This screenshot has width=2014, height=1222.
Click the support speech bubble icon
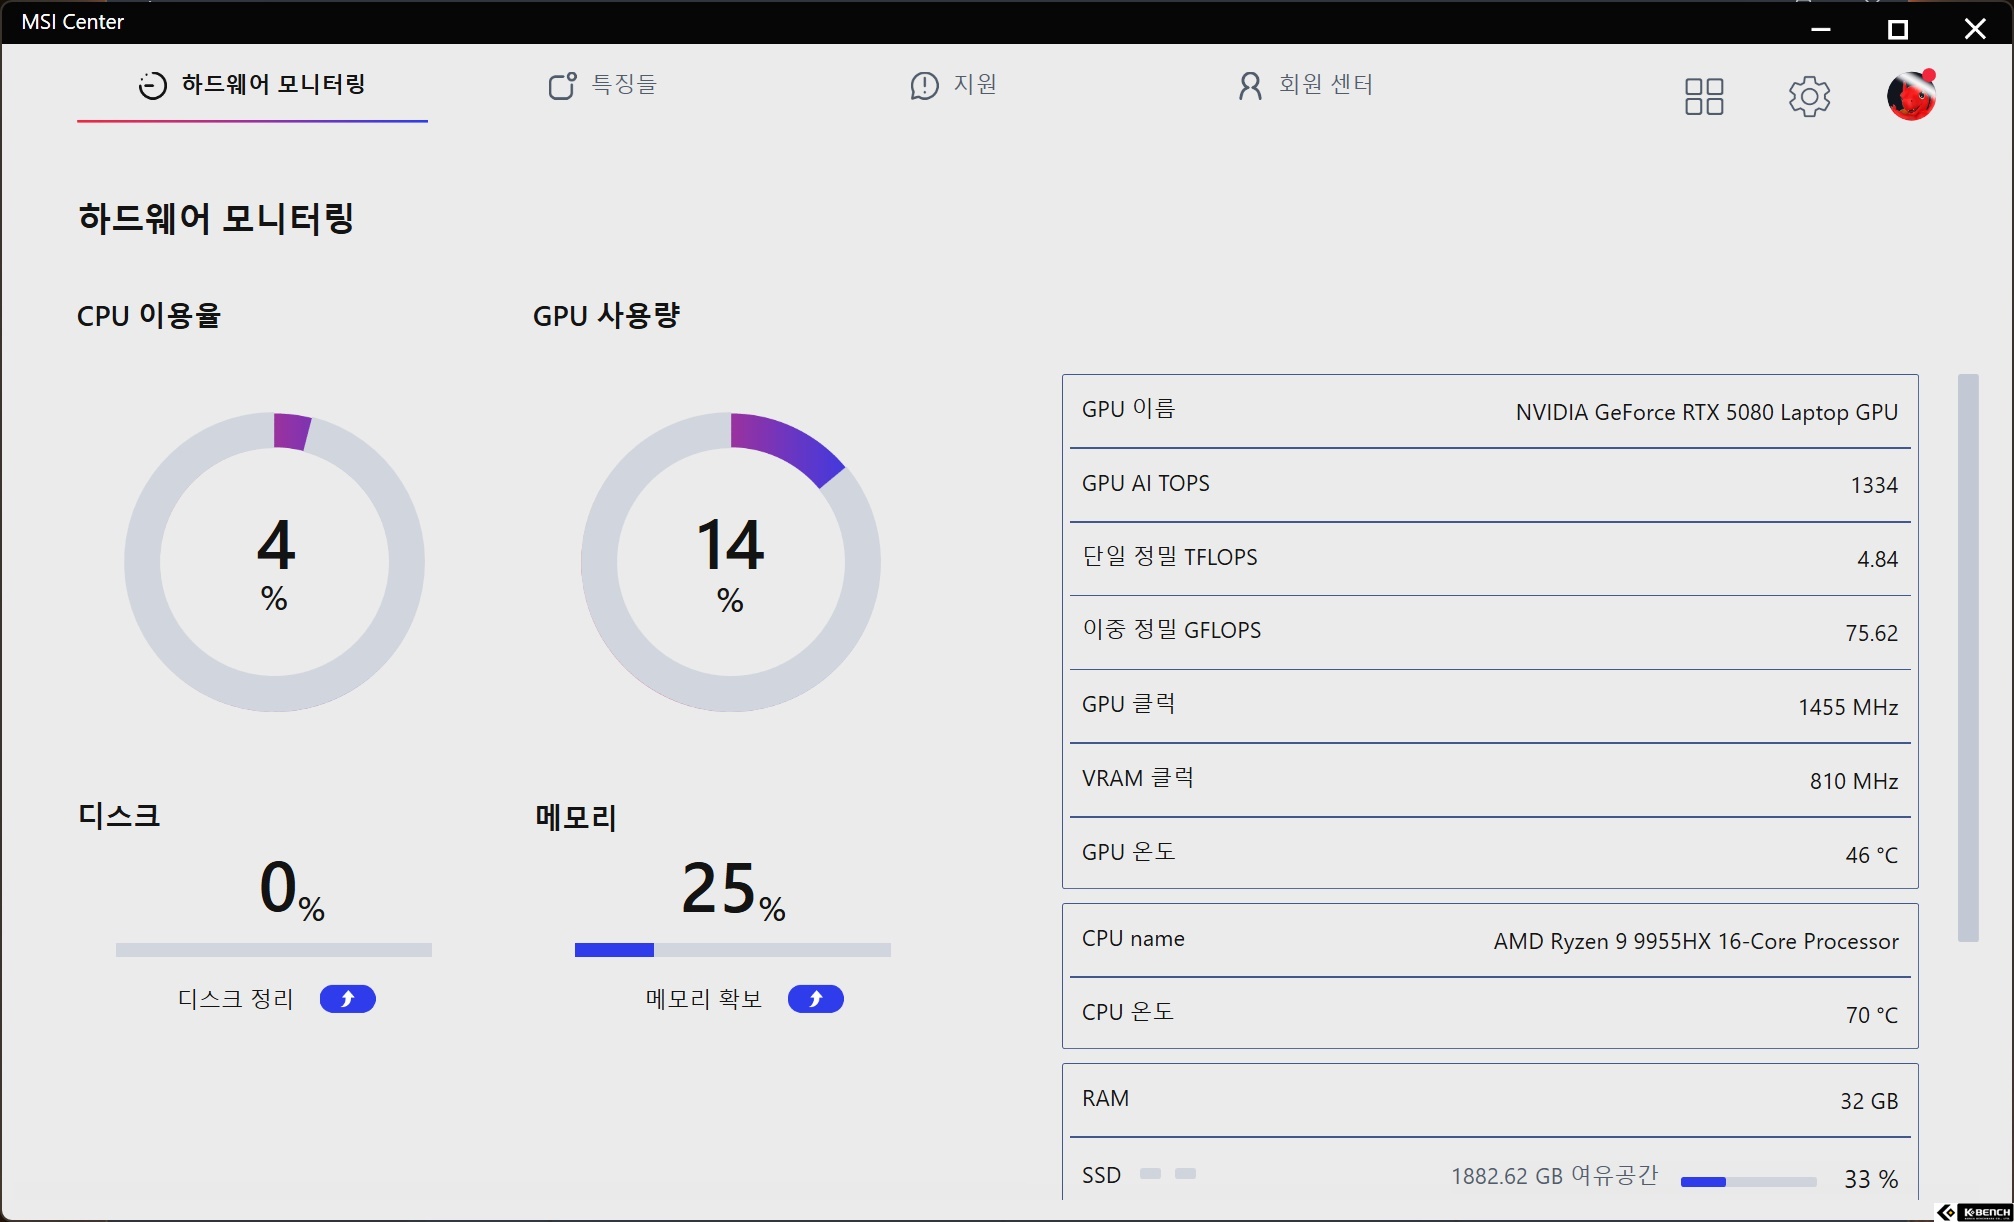click(x=924, y=86)
